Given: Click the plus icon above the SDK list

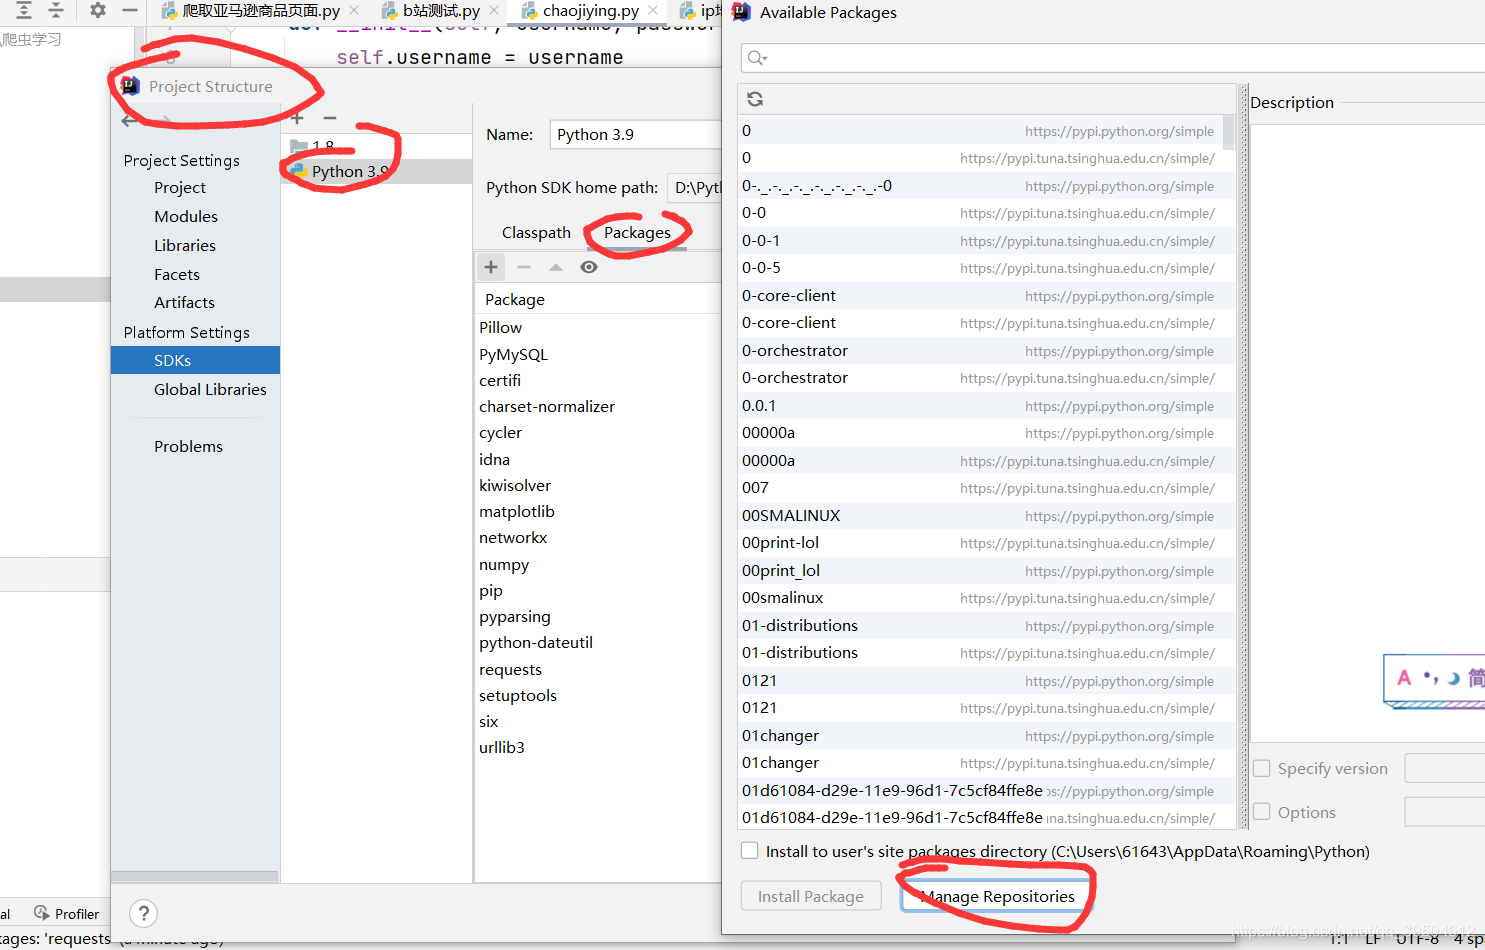Looking at the screenshot, I should tap(297, 118).
